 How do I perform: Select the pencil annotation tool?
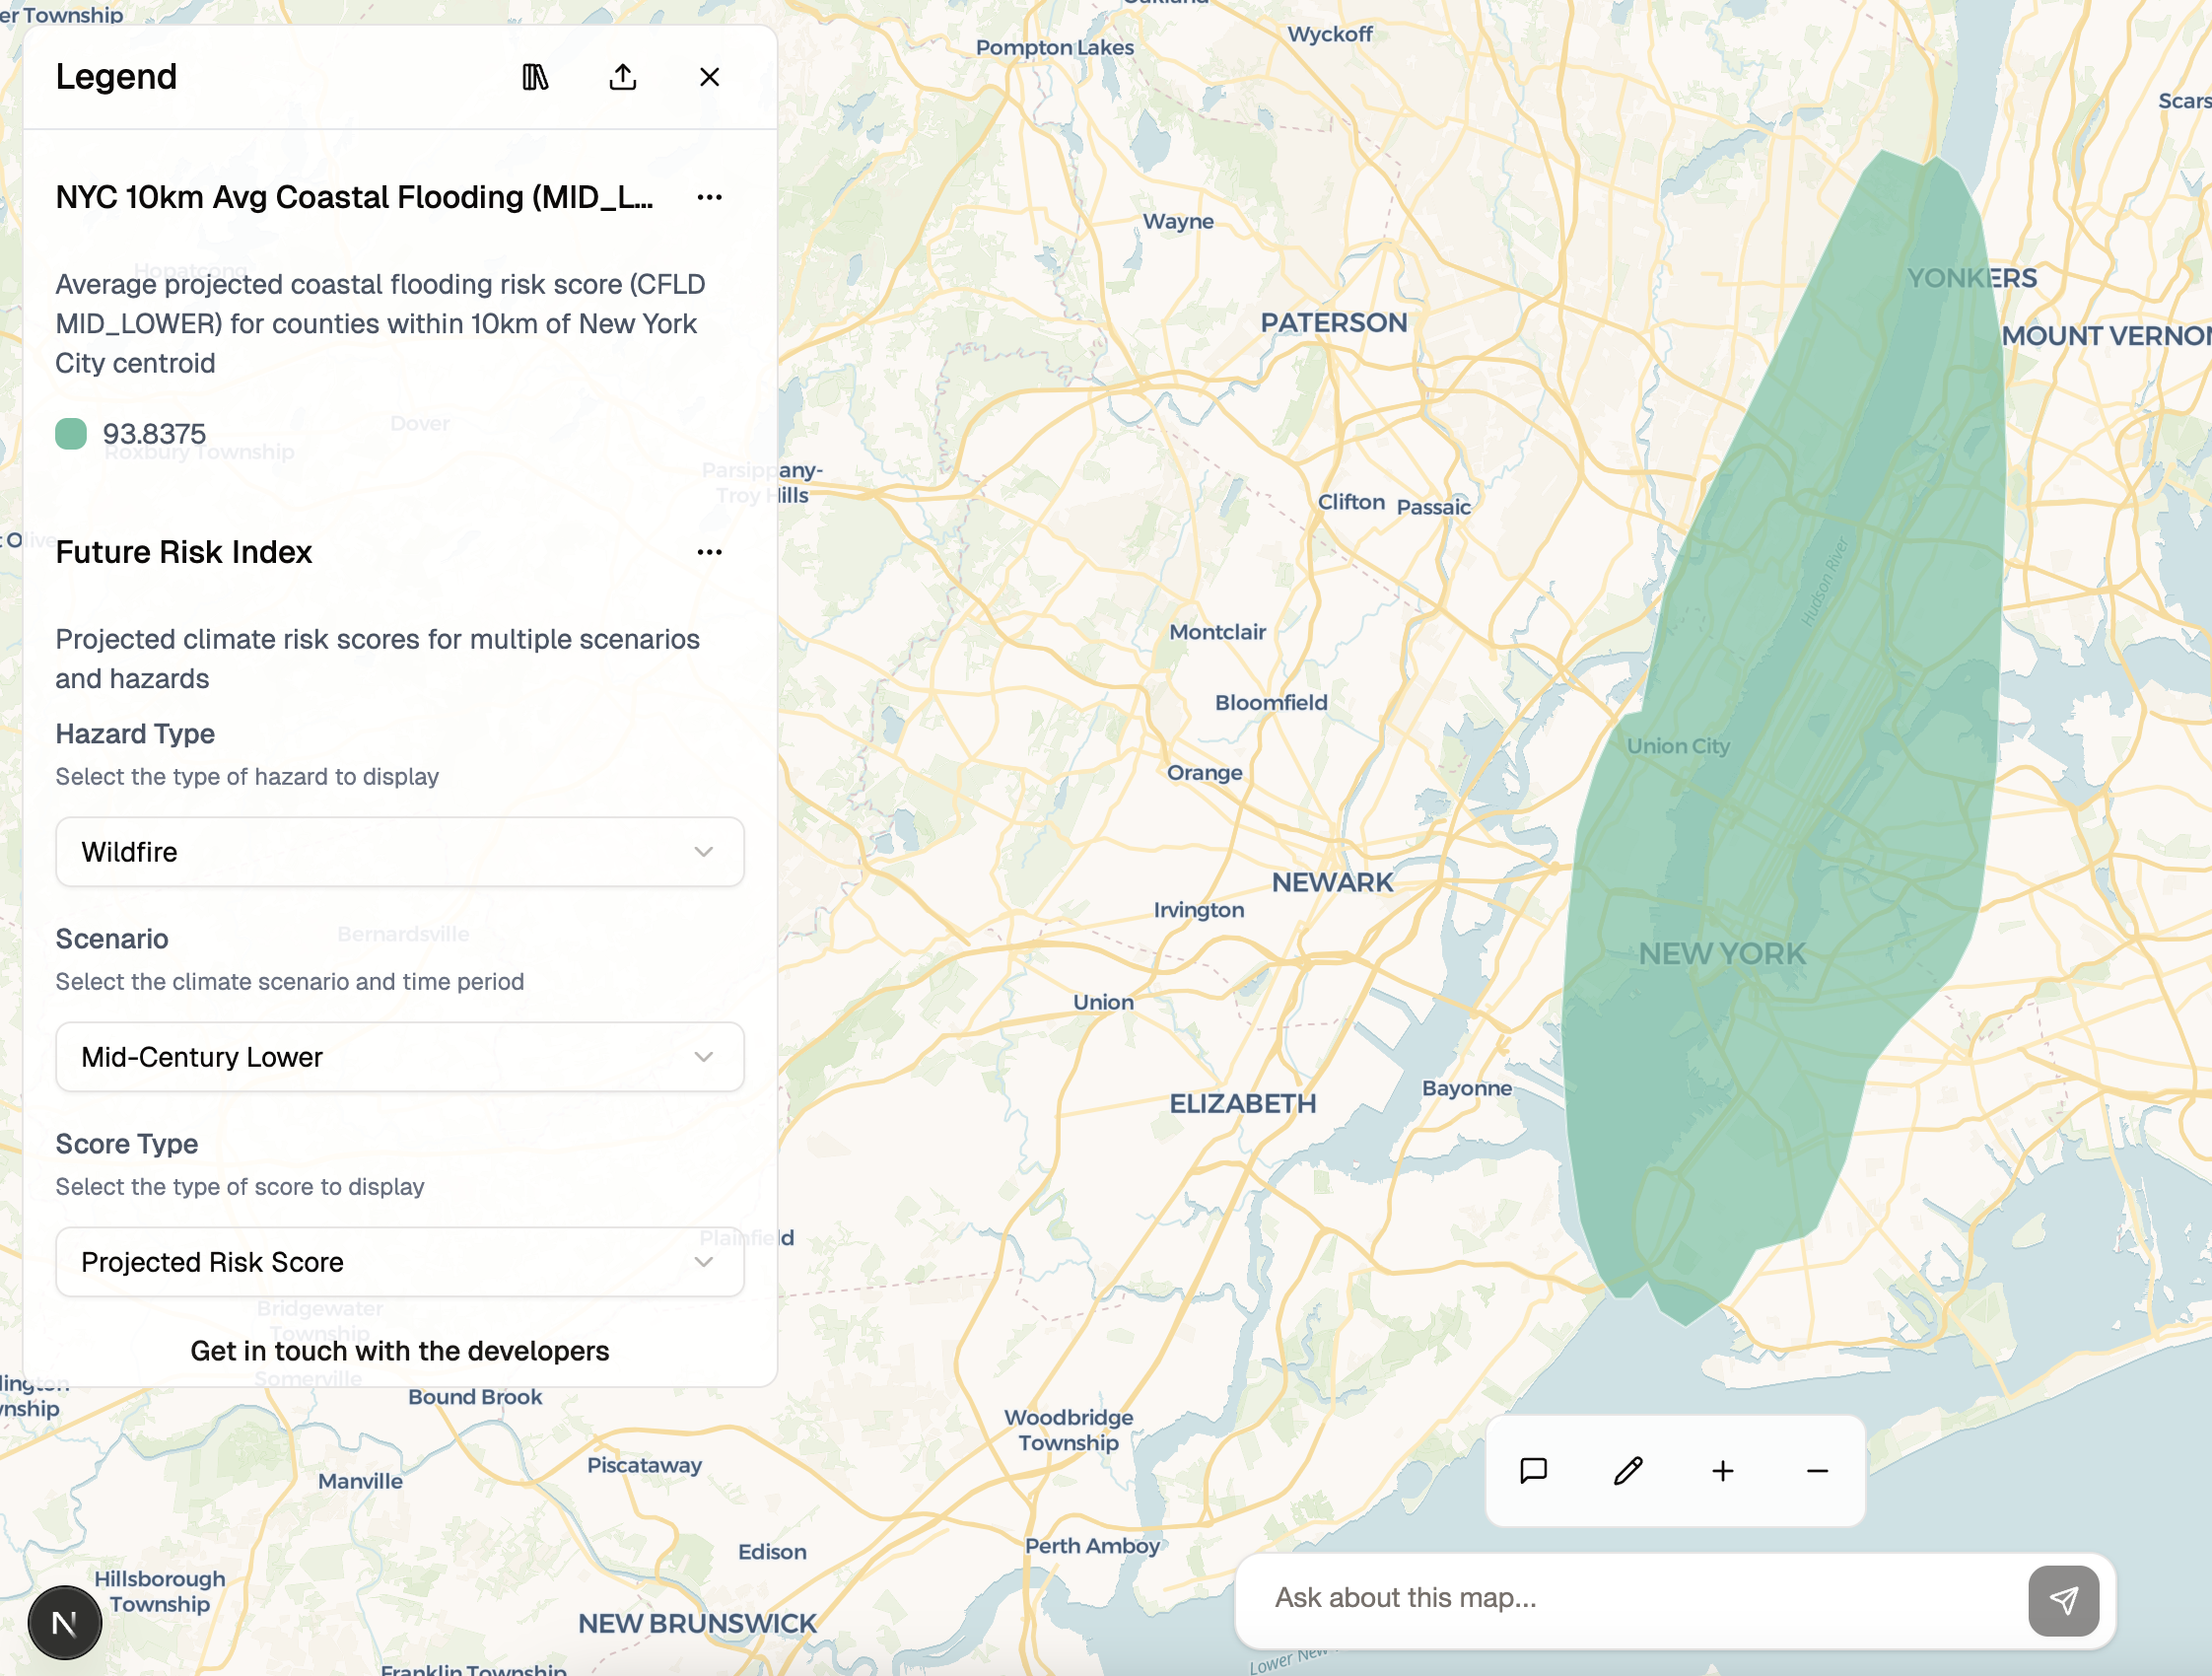click(1627, 1470)
